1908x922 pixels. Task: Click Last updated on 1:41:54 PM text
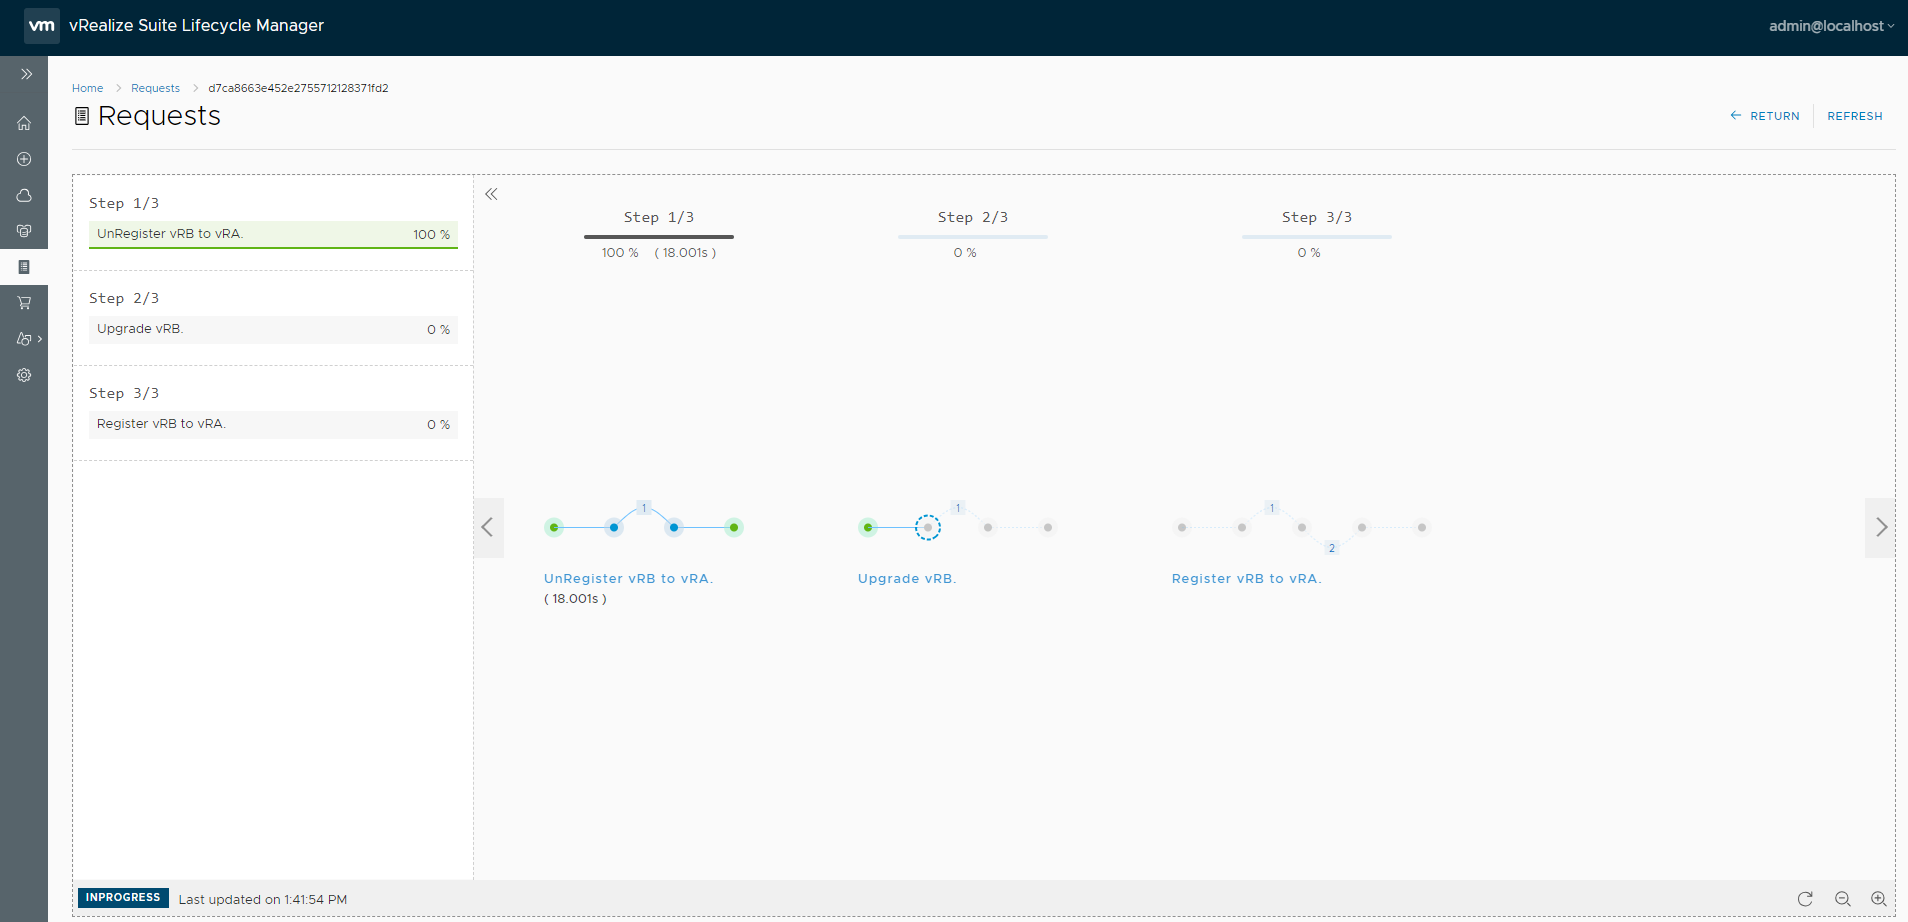263,899
